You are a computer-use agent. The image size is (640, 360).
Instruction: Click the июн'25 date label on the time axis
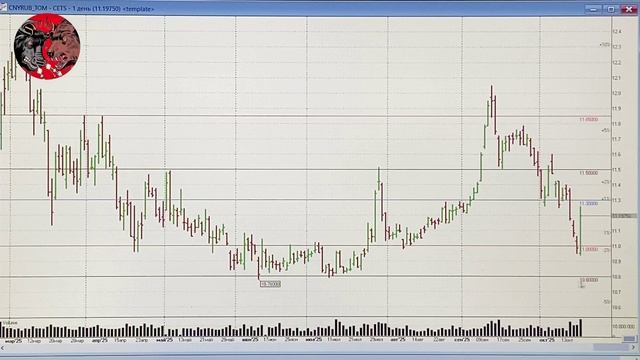(x=249, y=340)
